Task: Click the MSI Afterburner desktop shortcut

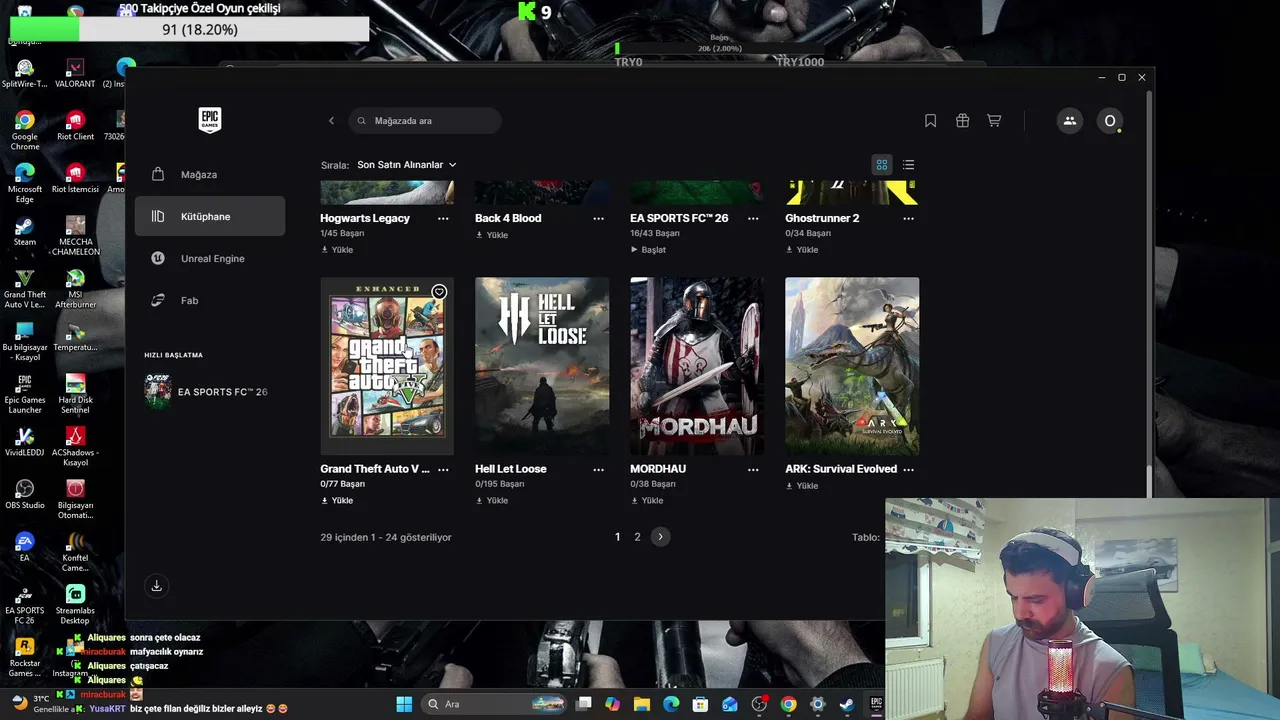Action: point(75,289)
